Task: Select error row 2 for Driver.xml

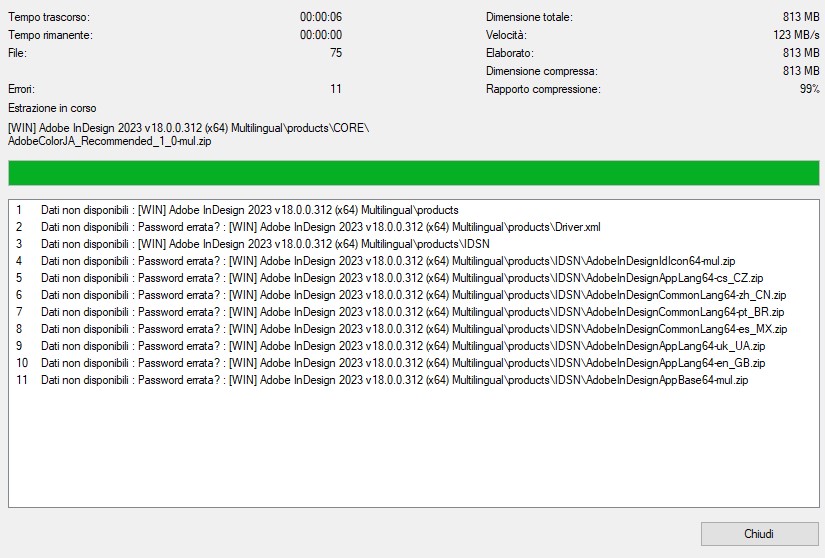Action: (x=414, y=227)
